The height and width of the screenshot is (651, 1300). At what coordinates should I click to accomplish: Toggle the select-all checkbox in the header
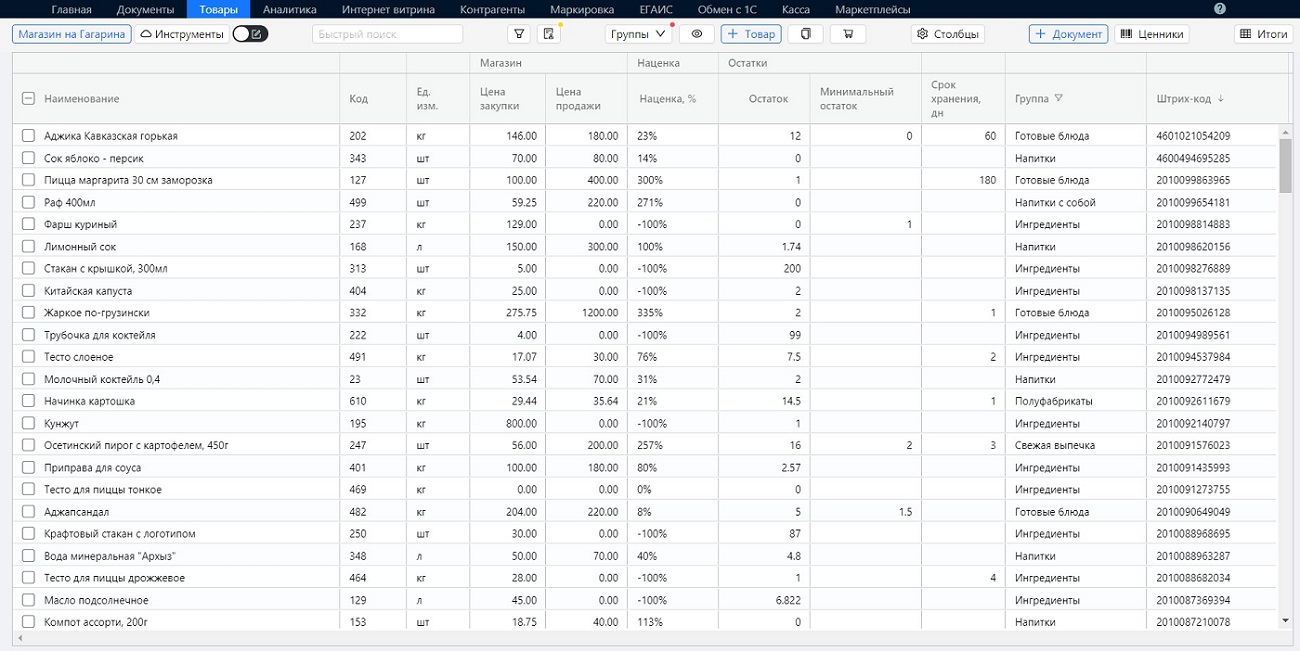[29, 99]
